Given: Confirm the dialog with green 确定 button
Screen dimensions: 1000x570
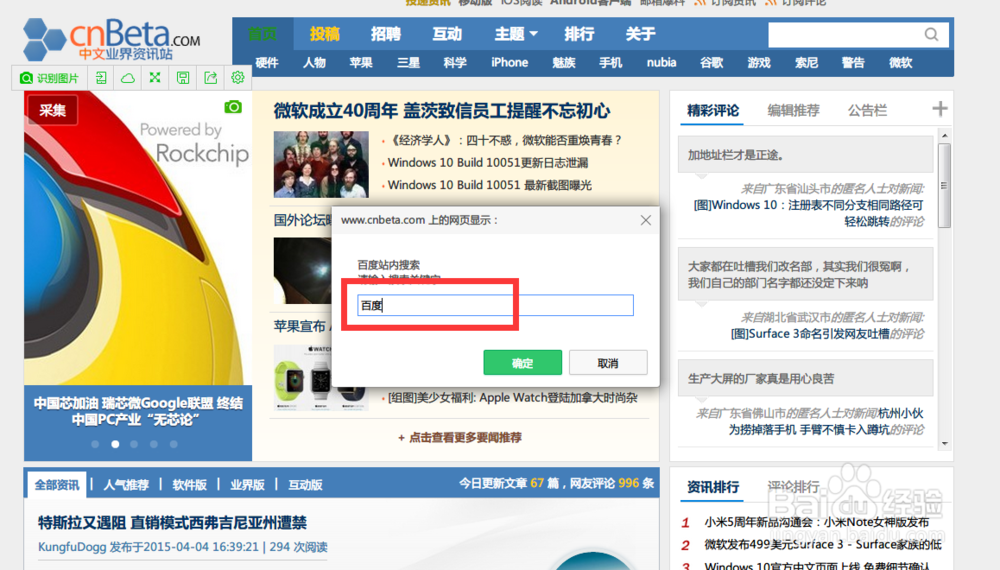Looking at the screenshot, I should click(522, 363).
